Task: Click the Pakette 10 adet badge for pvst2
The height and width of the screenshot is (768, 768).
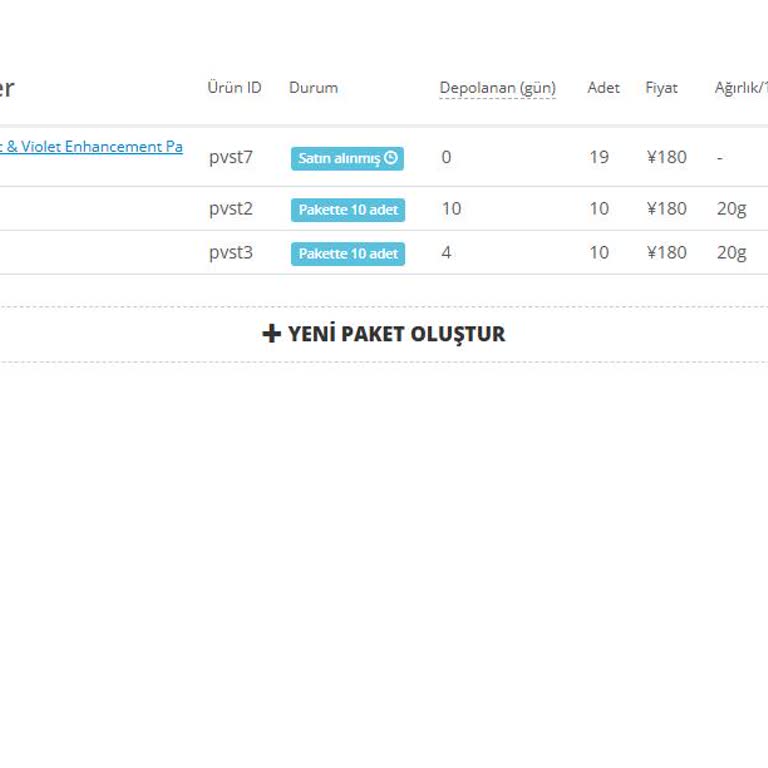Action: (348, 210)
